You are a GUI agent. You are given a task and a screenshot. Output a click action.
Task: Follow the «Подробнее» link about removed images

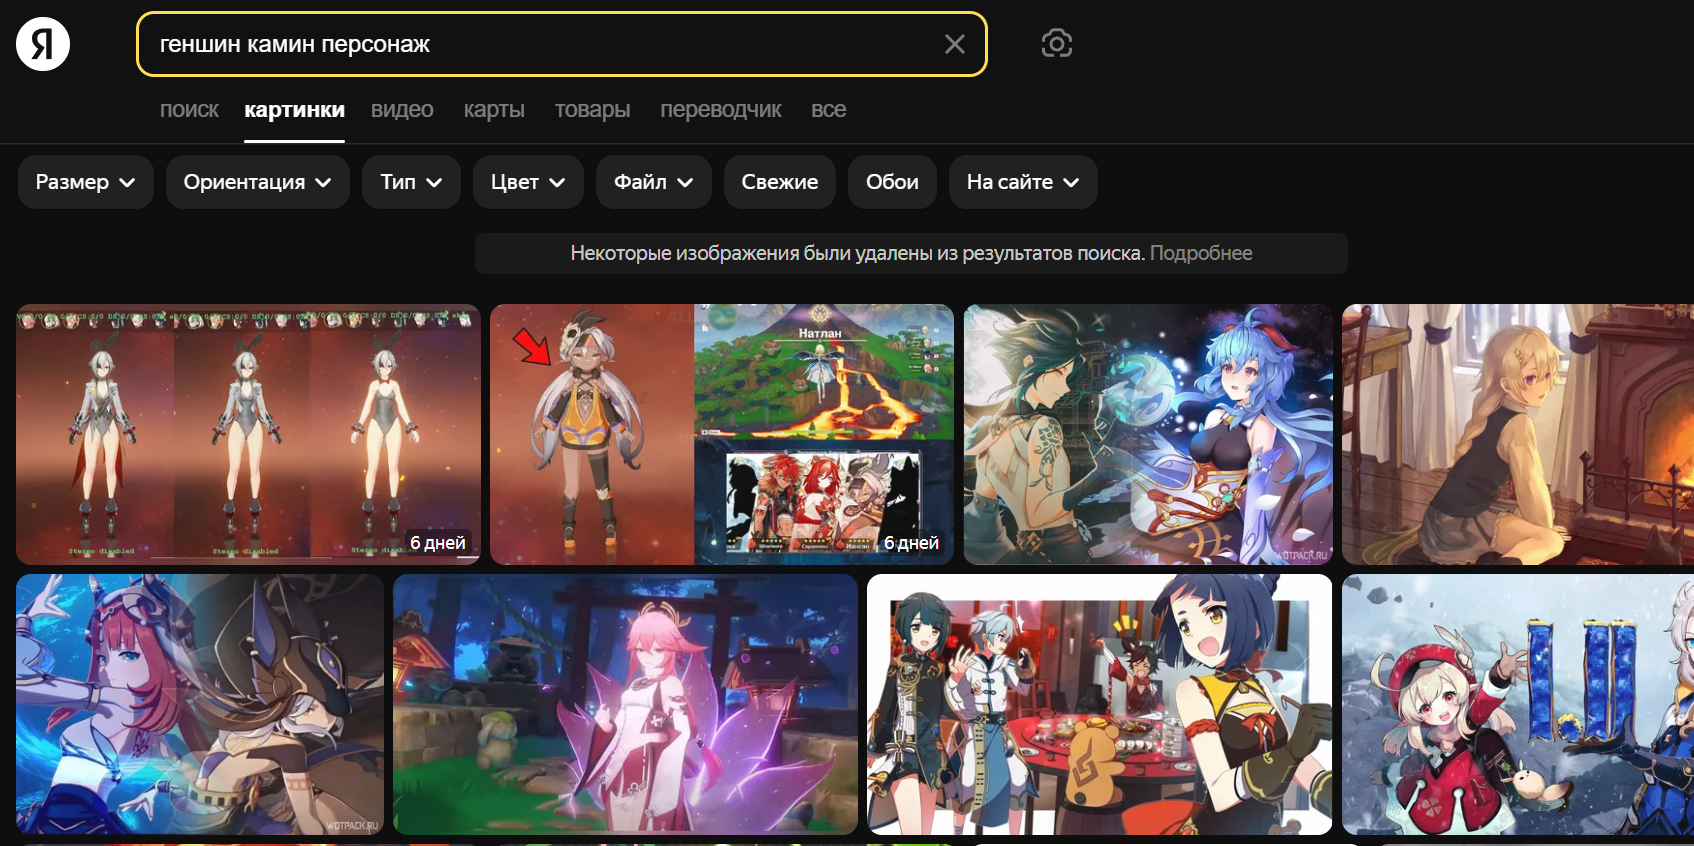[x=1201, y=253]
